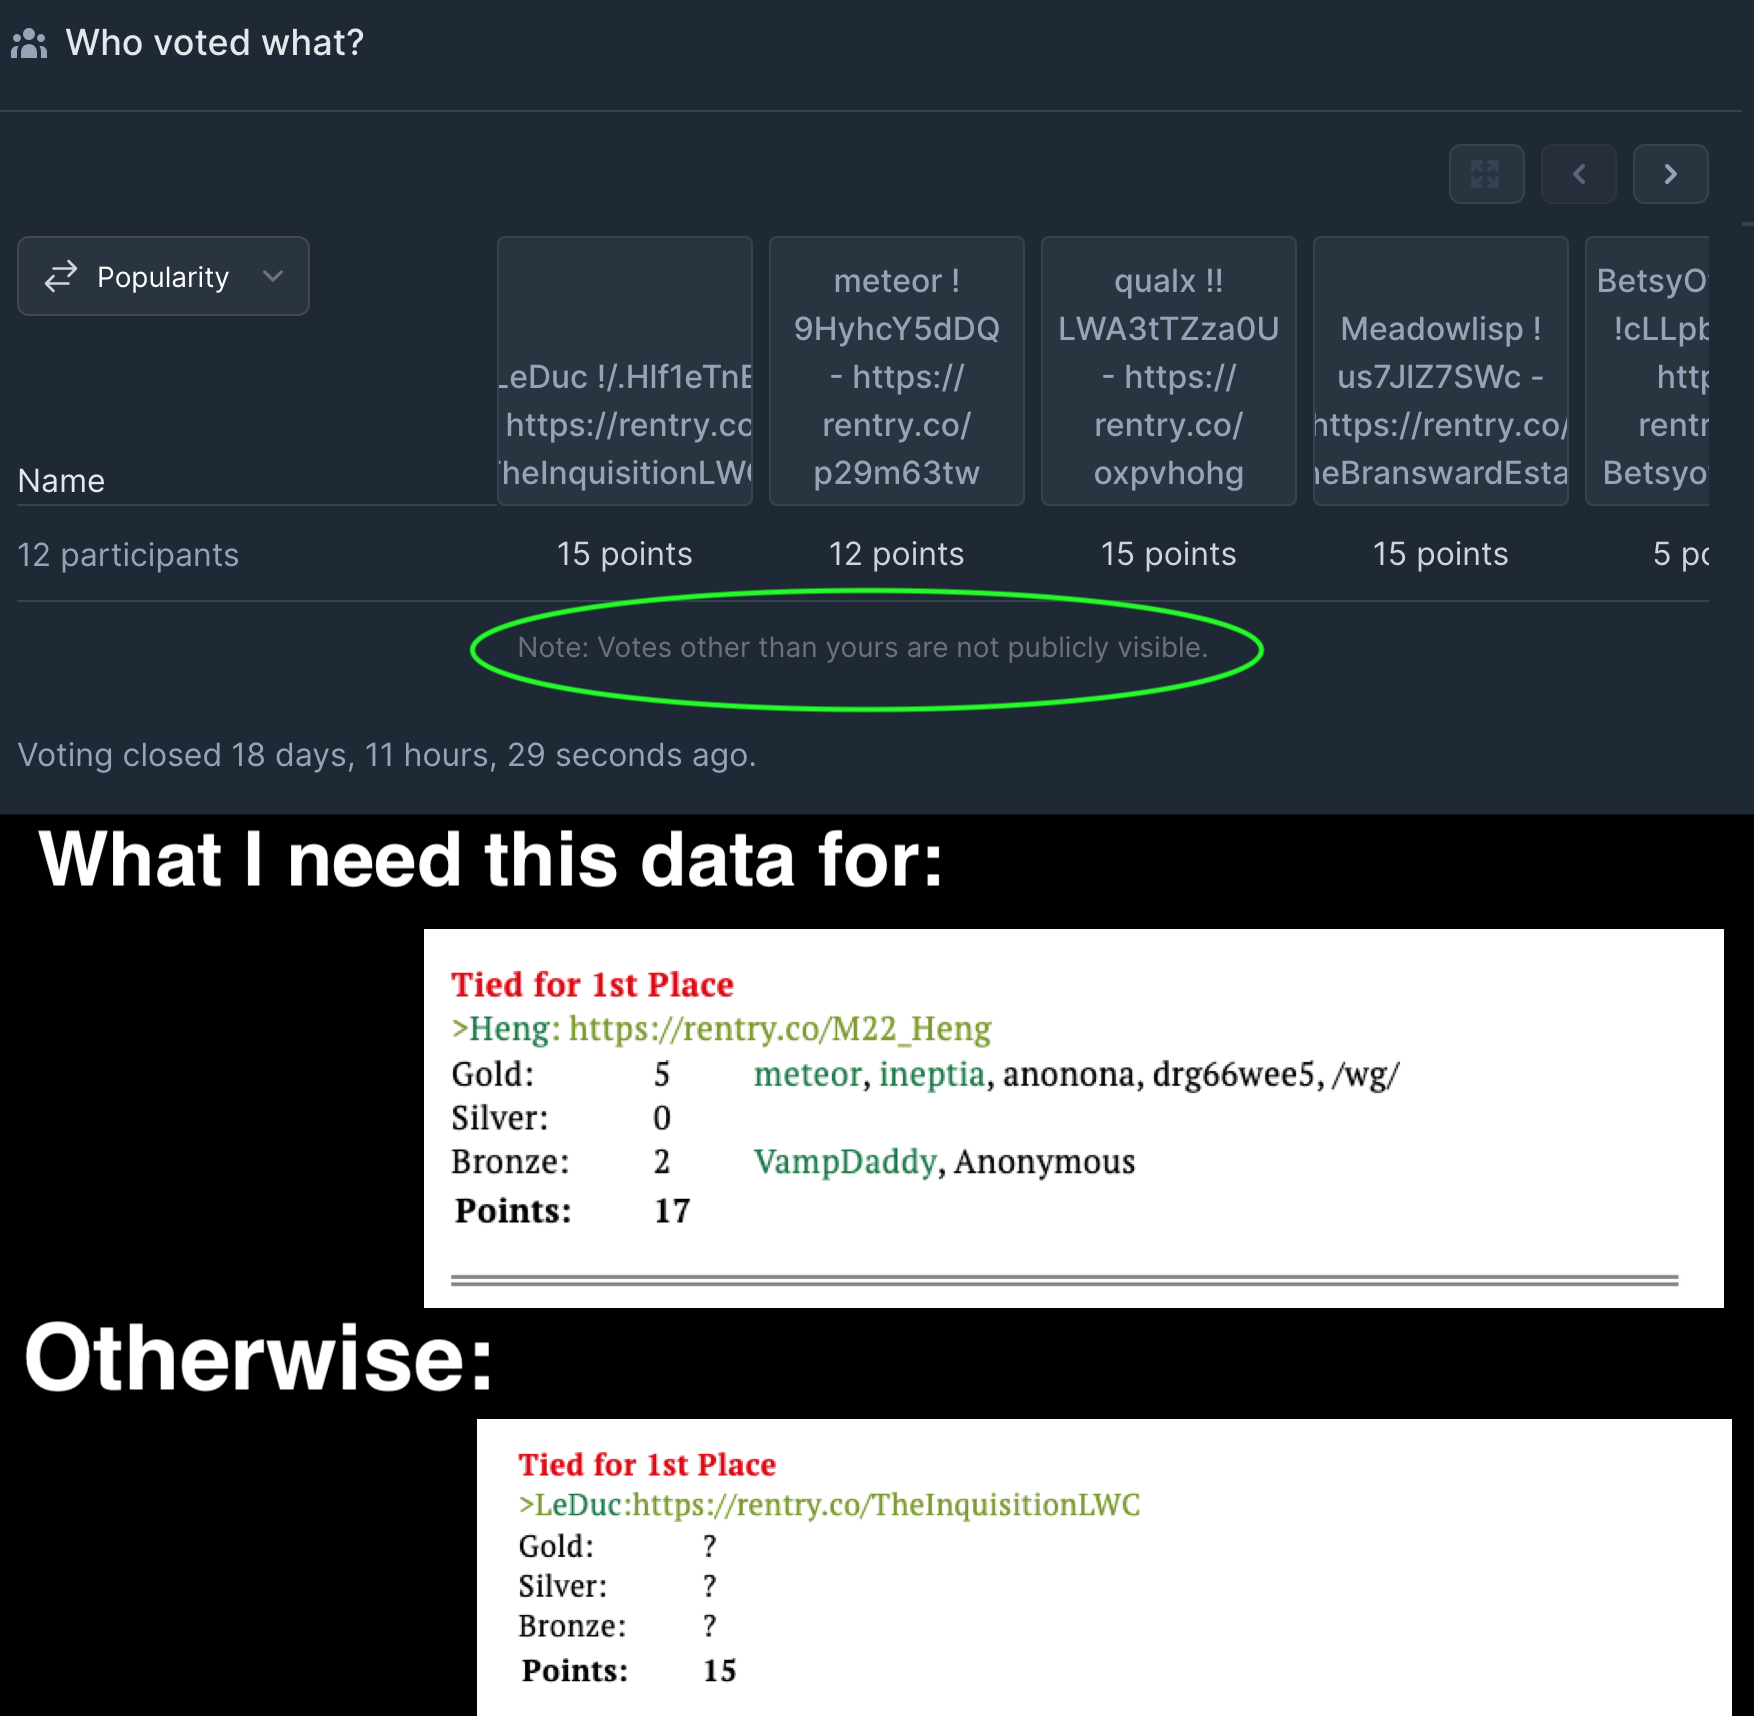Image resolution: width=1754 pixels, height=1716 pixels.
Task: Click 15 points under qualx
Action: tap(1169, 554)
